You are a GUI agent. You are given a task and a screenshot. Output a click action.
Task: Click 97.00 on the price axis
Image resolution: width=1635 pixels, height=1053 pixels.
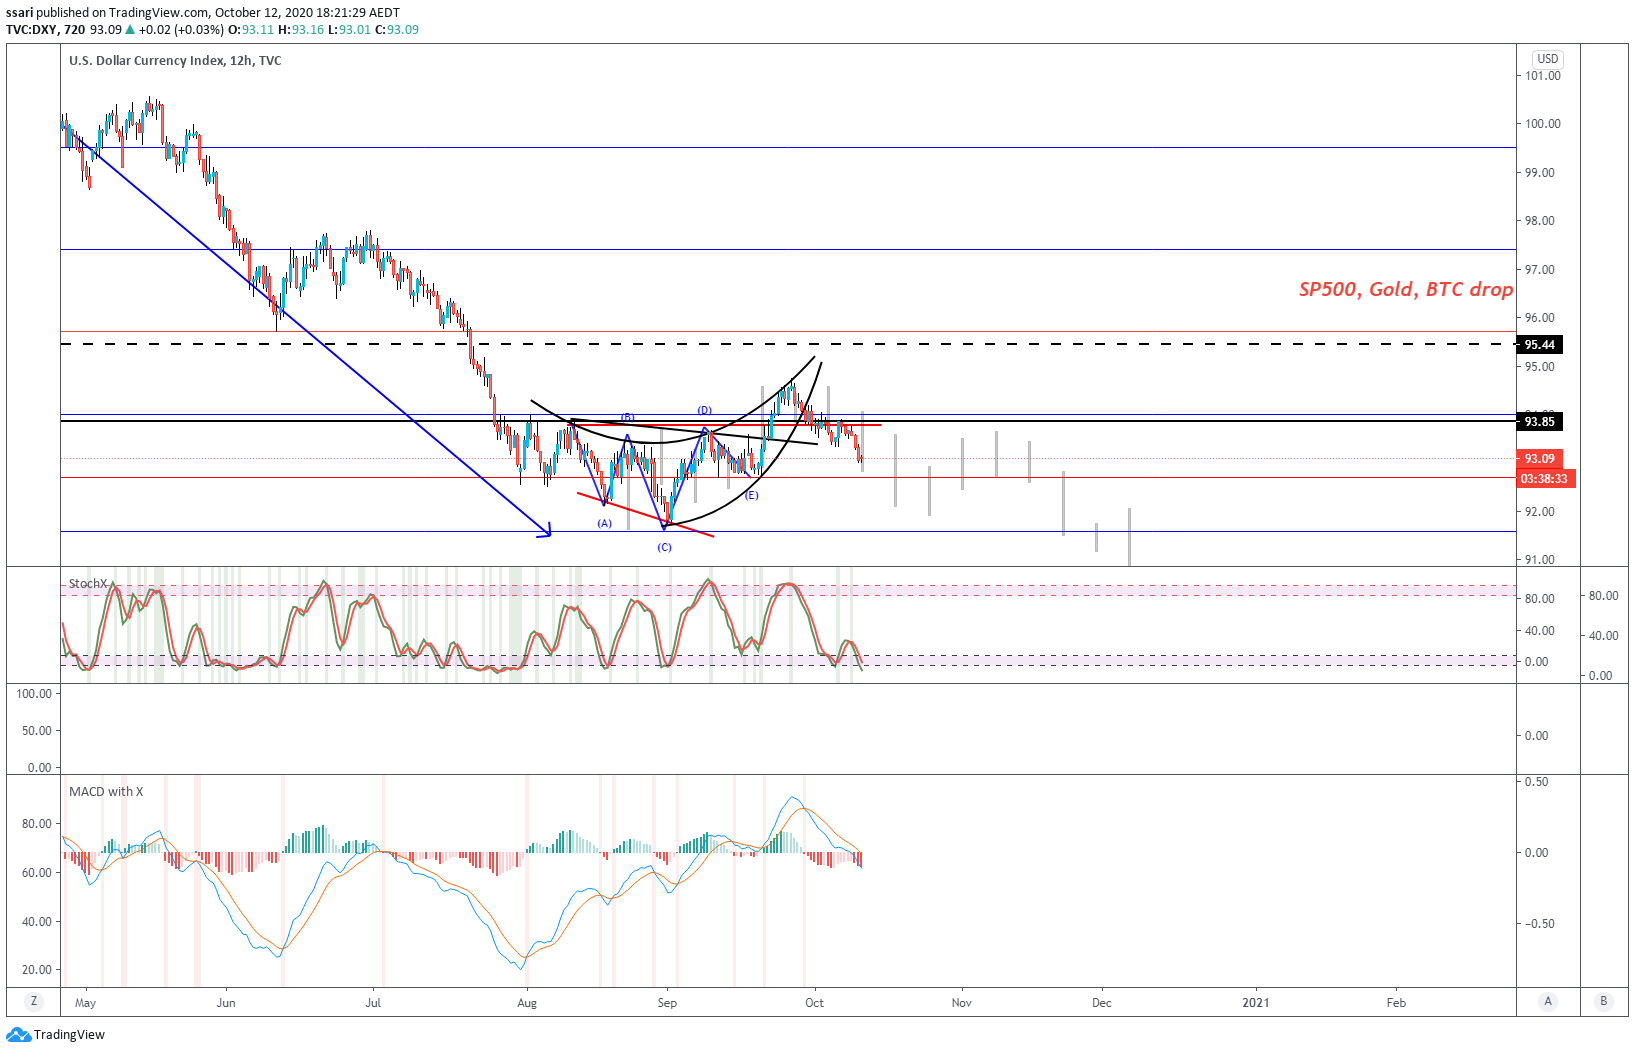tap(1539, 270)
